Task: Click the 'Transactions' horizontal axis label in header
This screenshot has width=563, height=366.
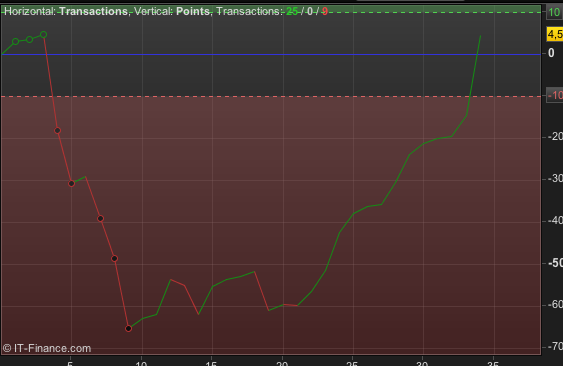Action: tap(93, 11)
